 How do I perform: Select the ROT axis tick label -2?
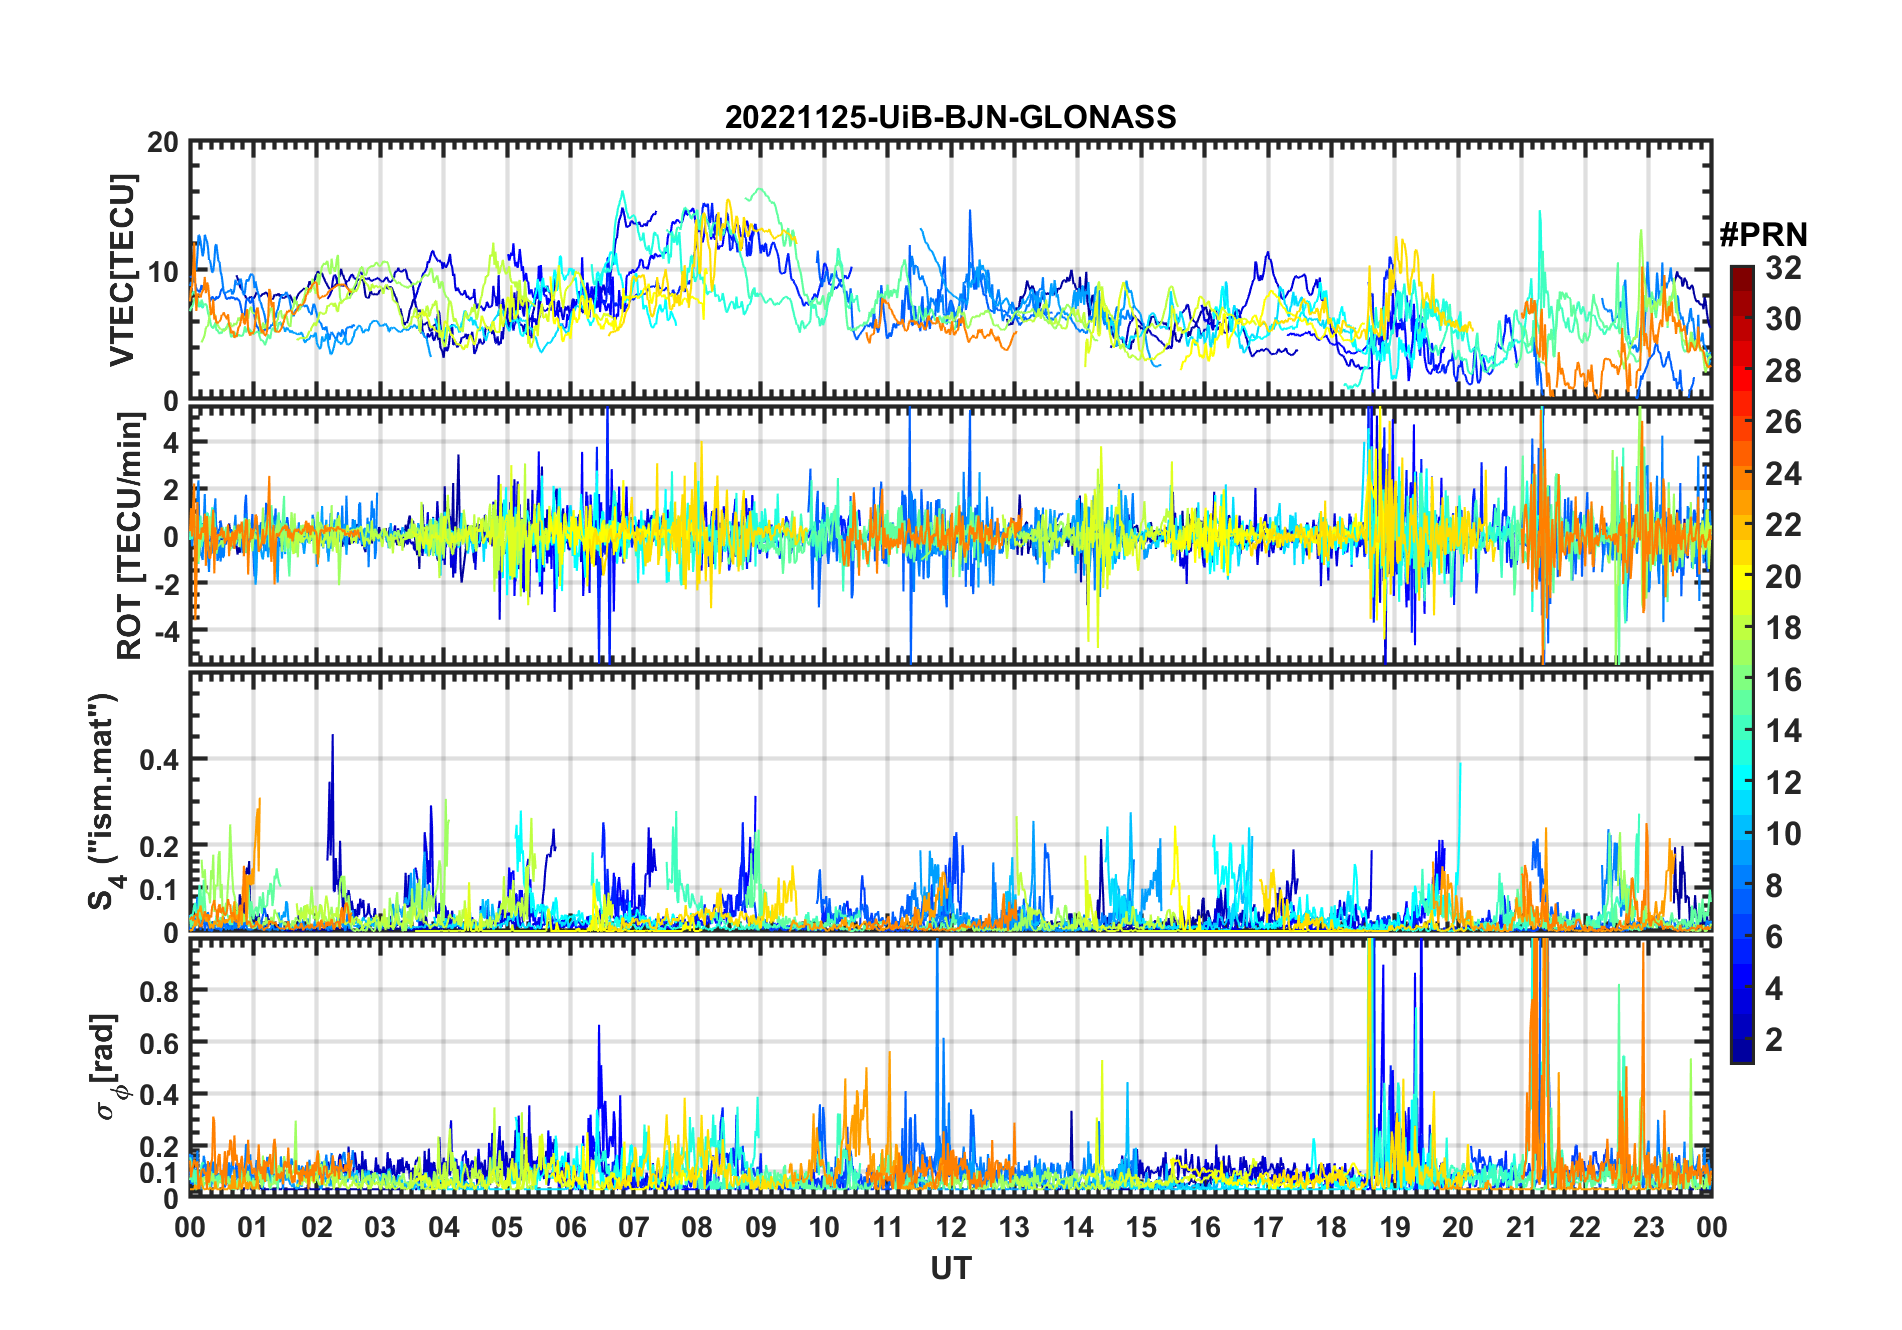pos(166,584)
